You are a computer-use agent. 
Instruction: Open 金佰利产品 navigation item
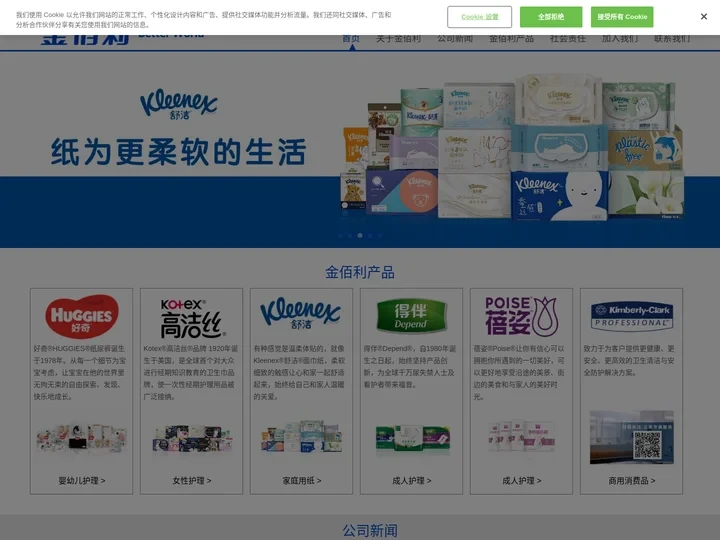(x=511, y=39)
